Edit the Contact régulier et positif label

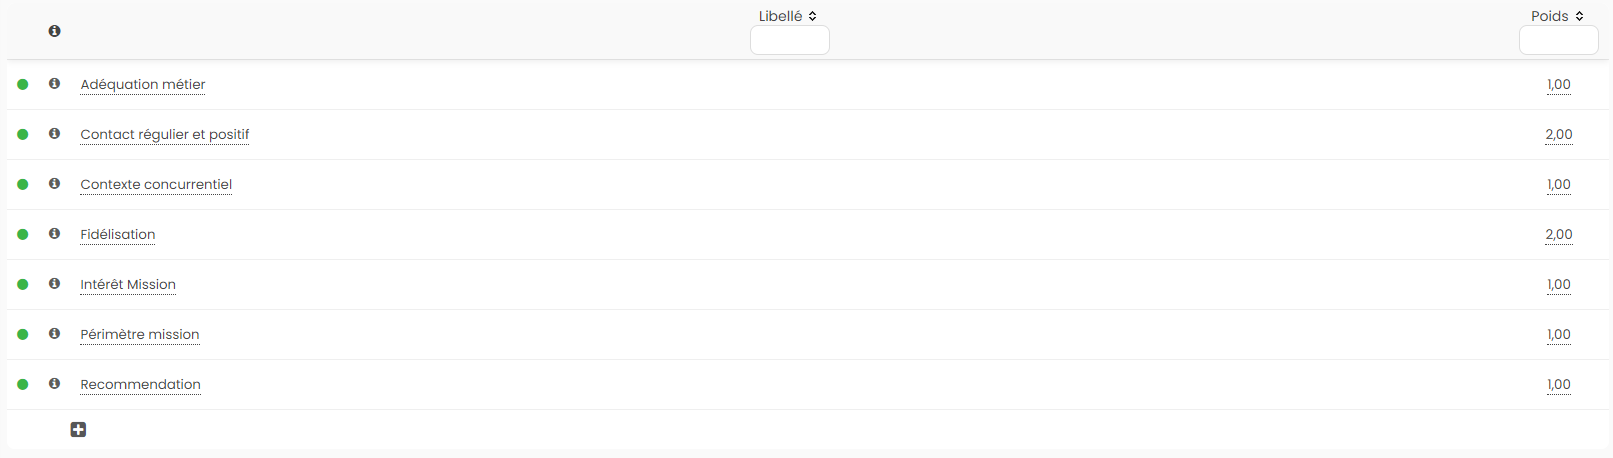point(165,135)
